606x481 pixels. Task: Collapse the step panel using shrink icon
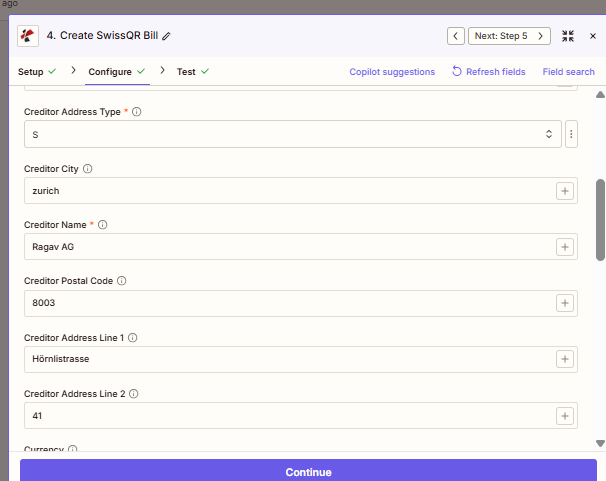568,36
